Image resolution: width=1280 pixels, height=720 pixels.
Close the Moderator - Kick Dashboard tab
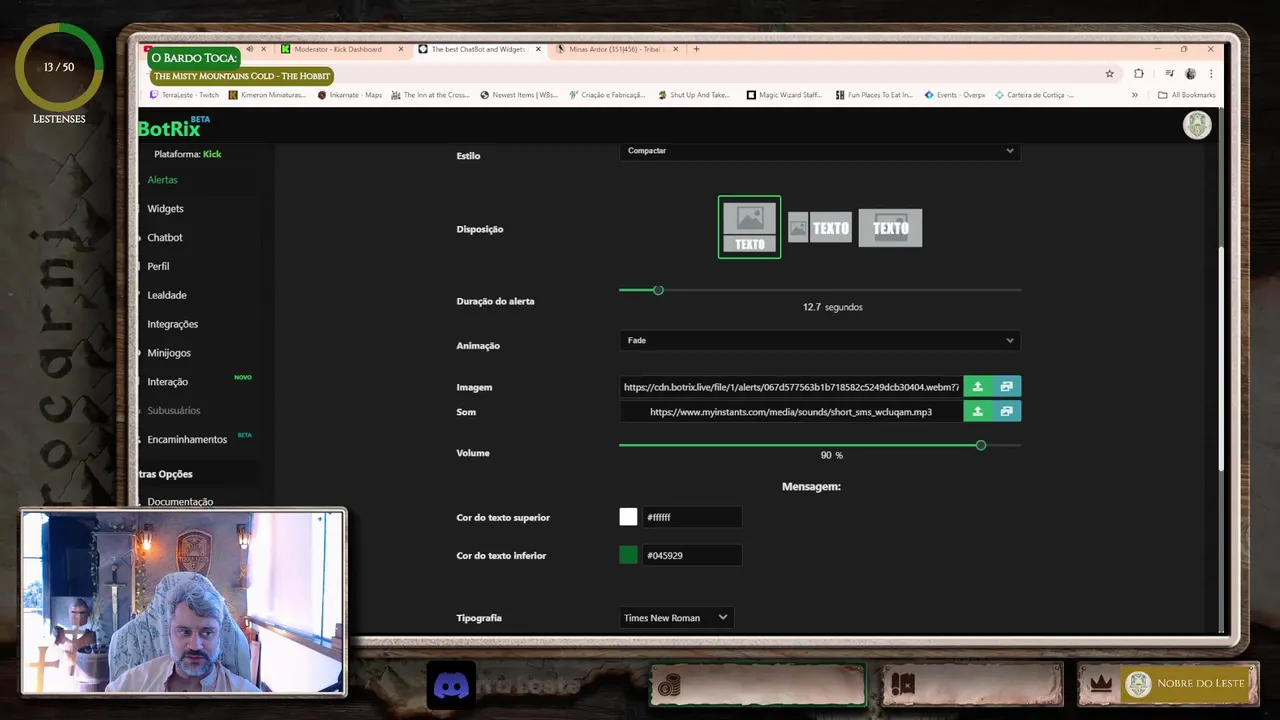click(401, 49)
